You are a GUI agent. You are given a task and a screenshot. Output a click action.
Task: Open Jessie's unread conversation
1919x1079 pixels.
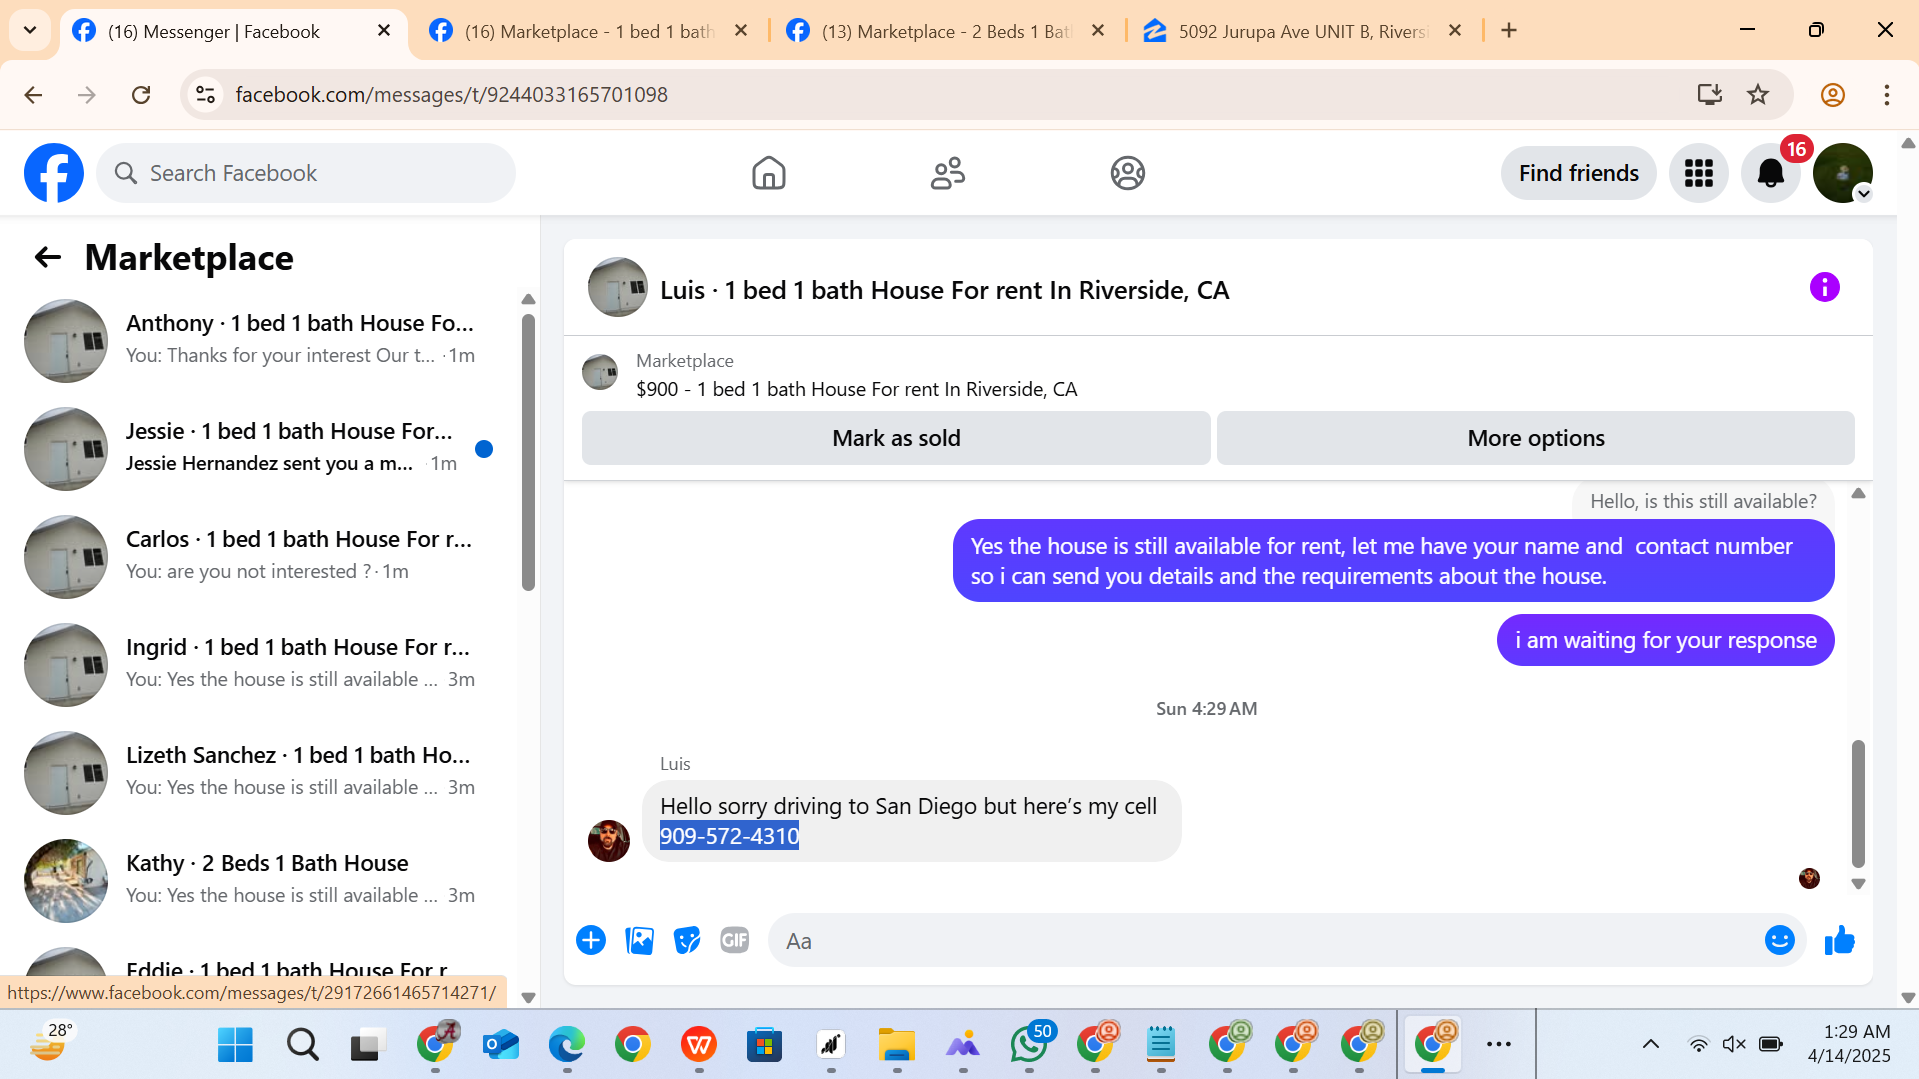point(262,448)
